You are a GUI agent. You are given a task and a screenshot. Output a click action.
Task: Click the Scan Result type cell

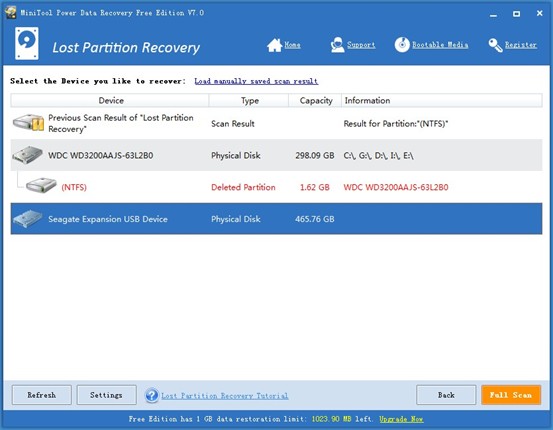(233, 124)
